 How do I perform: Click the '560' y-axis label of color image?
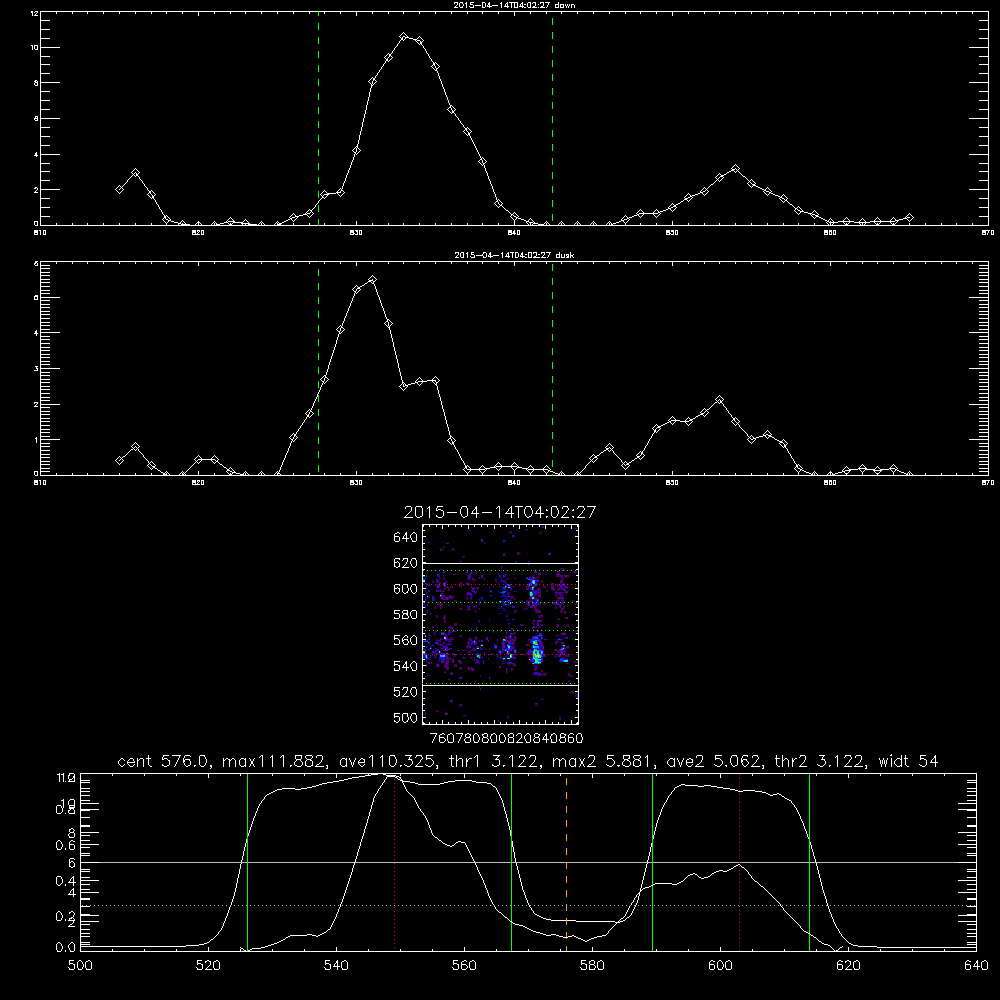click(406, 640)
